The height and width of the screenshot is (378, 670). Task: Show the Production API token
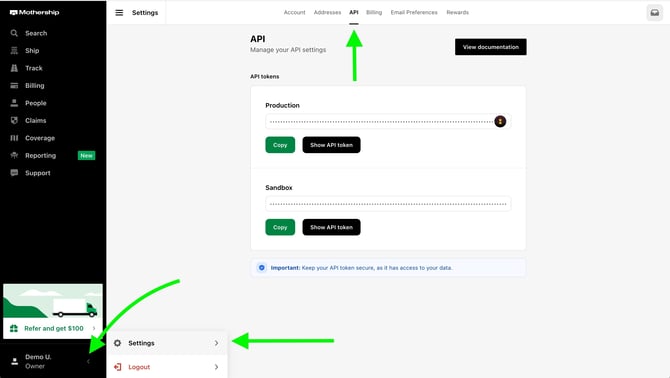click(x=331, y=145)
